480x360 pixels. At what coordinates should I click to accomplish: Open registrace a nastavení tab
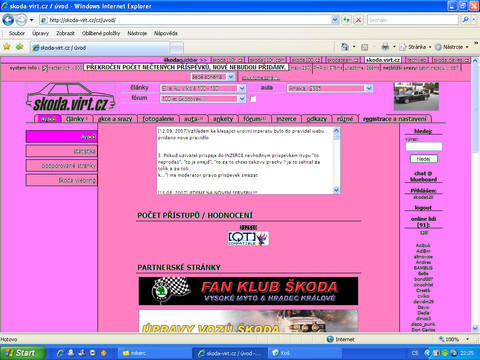pos(395,119)
